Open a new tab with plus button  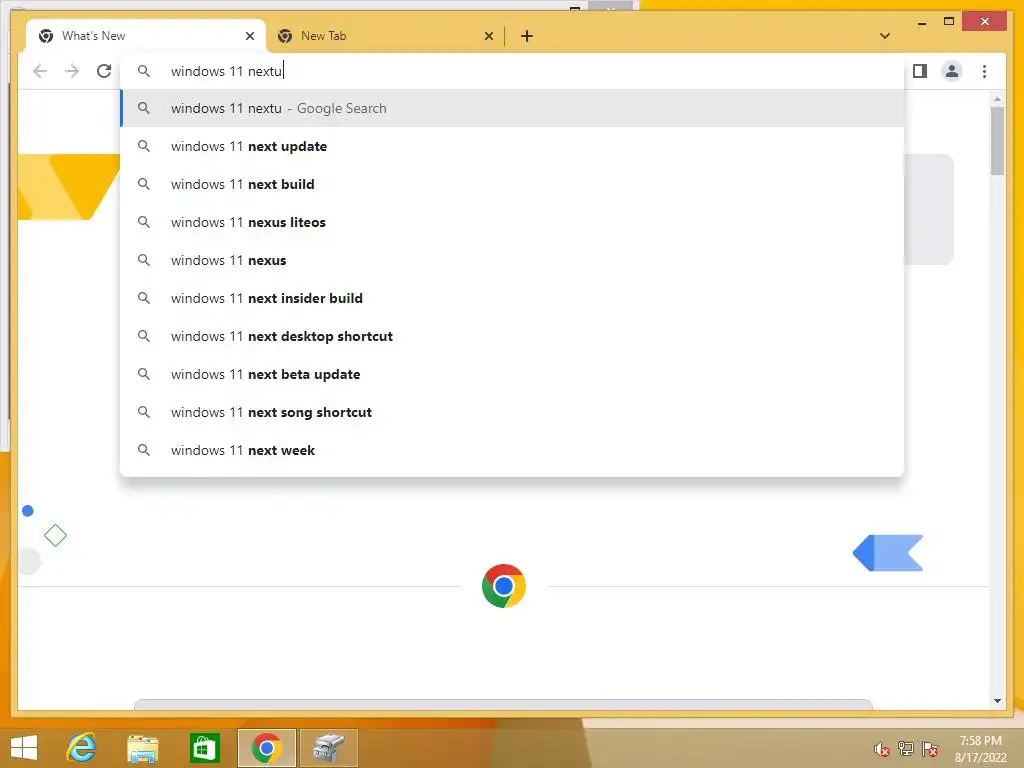[x=527, y=36]
